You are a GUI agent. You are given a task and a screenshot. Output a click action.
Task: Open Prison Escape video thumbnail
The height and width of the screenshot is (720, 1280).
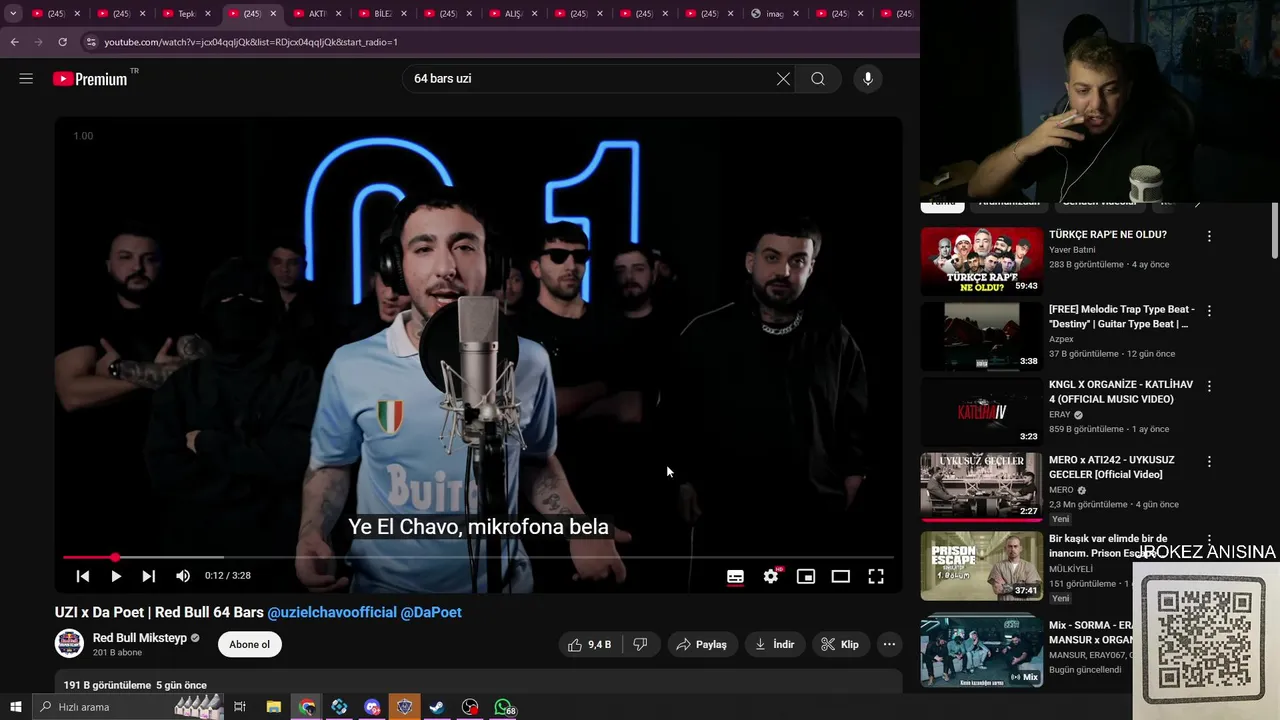pos(982,565)
